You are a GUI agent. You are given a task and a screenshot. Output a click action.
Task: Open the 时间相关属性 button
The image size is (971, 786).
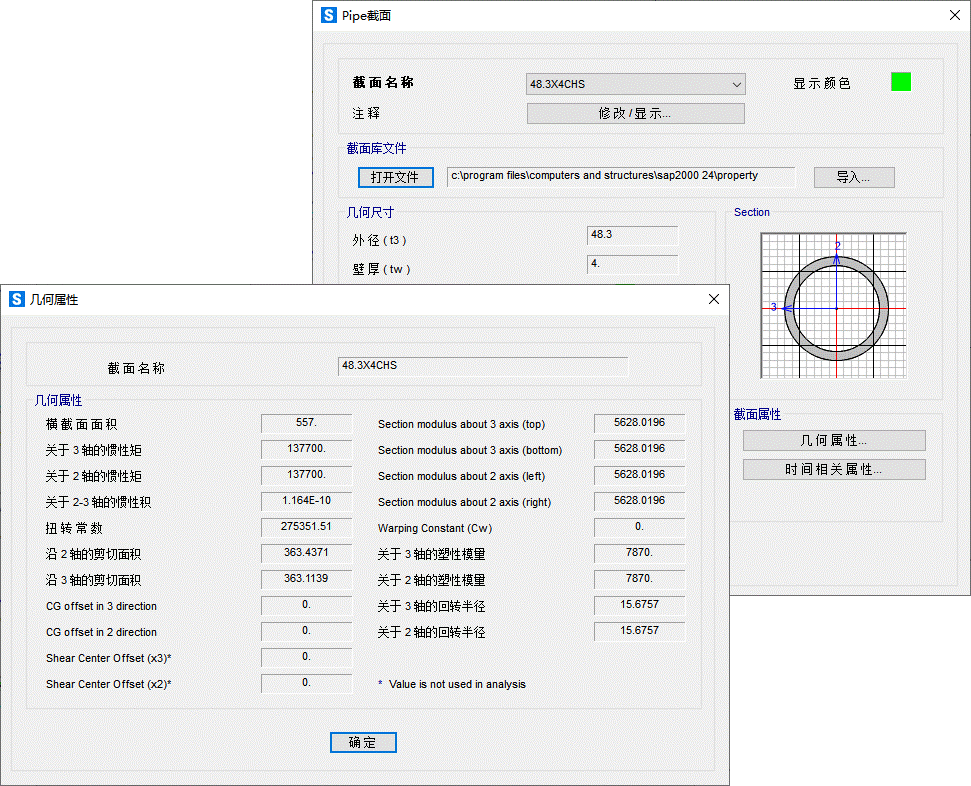coord(833,469)
